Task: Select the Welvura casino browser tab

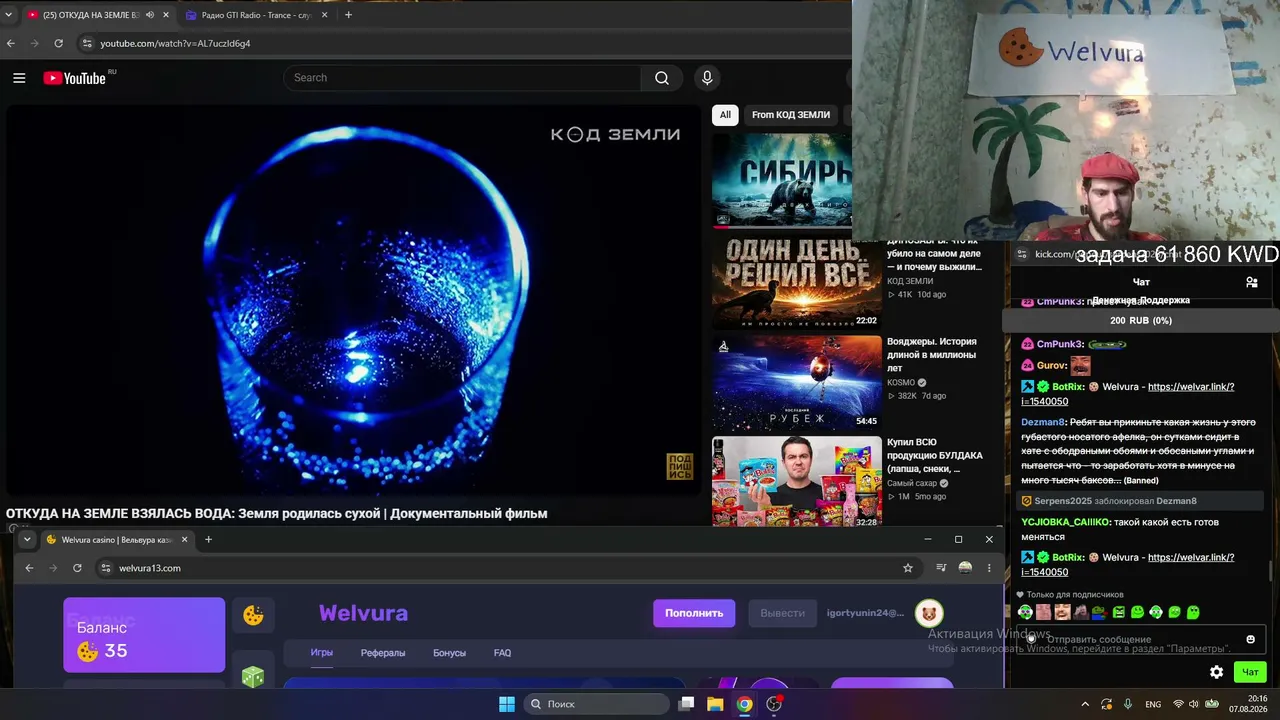Action: [x=117, y=540]
